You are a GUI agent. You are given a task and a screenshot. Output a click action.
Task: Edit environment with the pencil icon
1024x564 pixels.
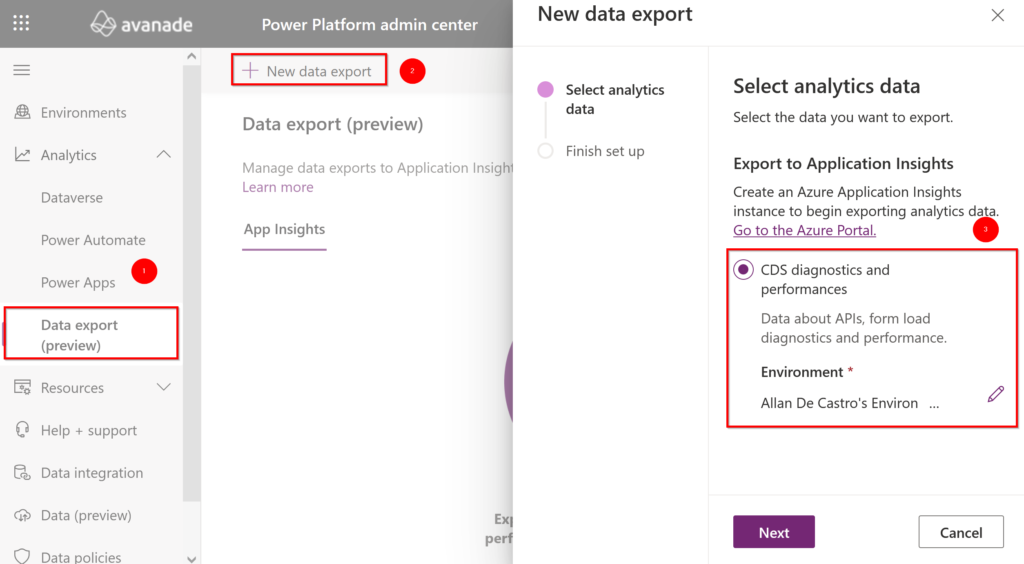pyautogui.click(x=995, y=394)
